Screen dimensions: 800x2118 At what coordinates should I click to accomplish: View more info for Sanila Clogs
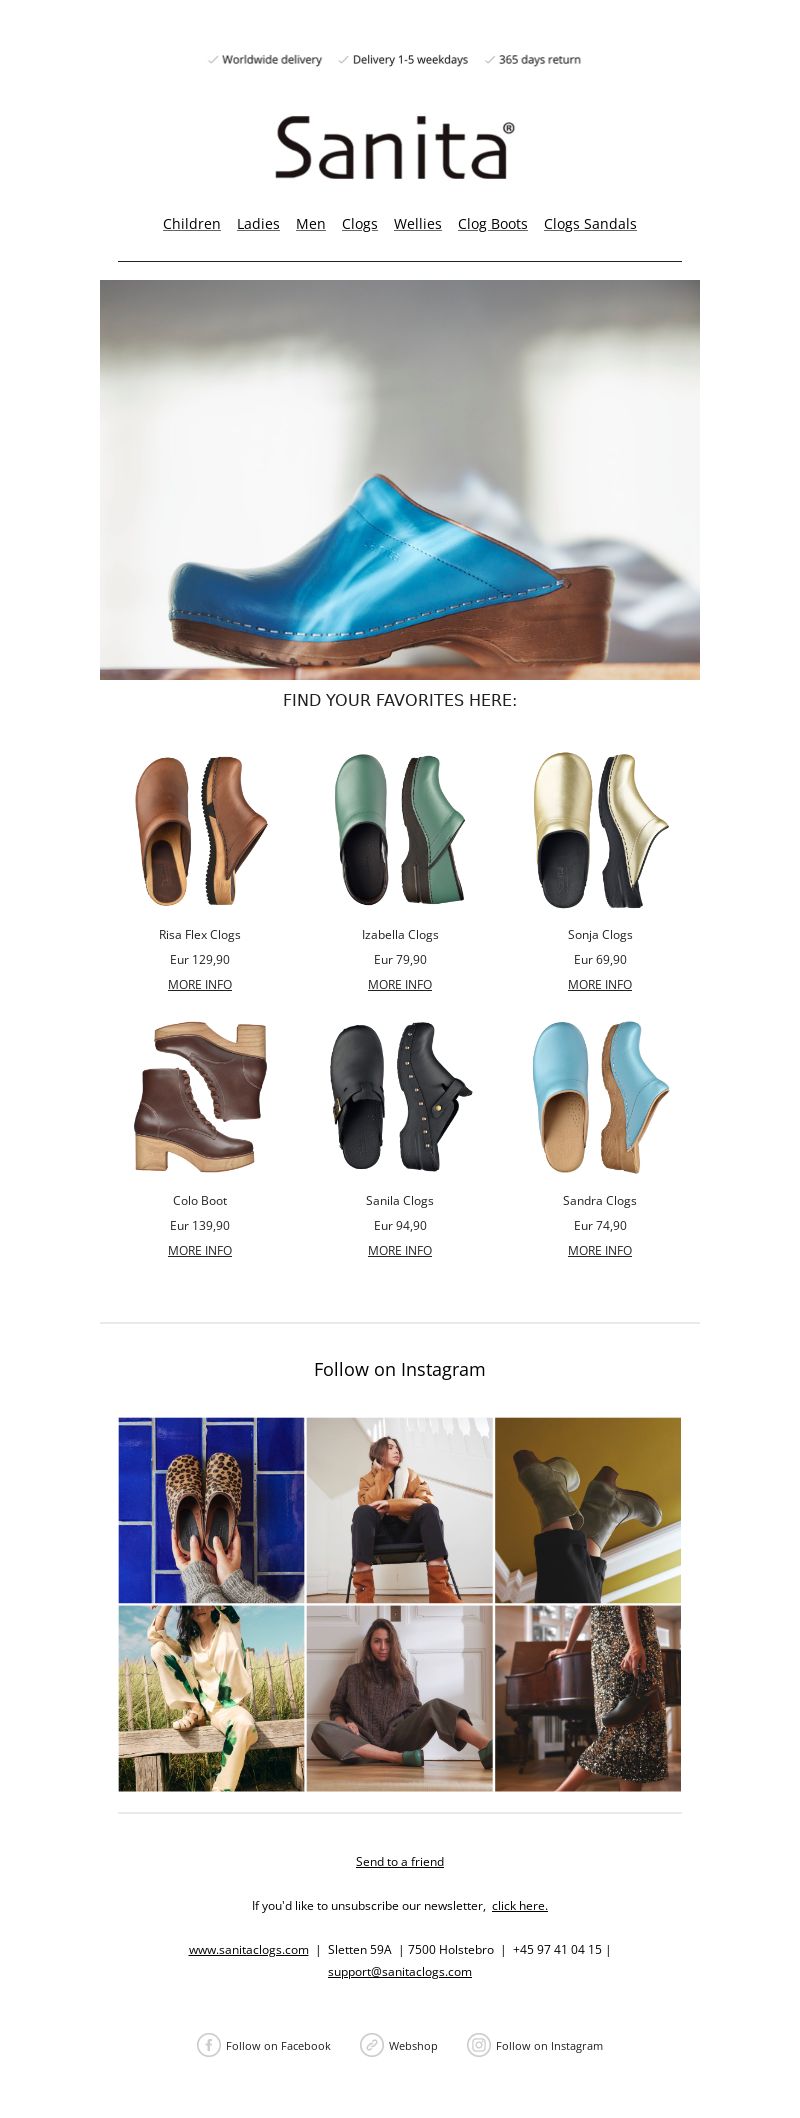(x=400, y=1251)
